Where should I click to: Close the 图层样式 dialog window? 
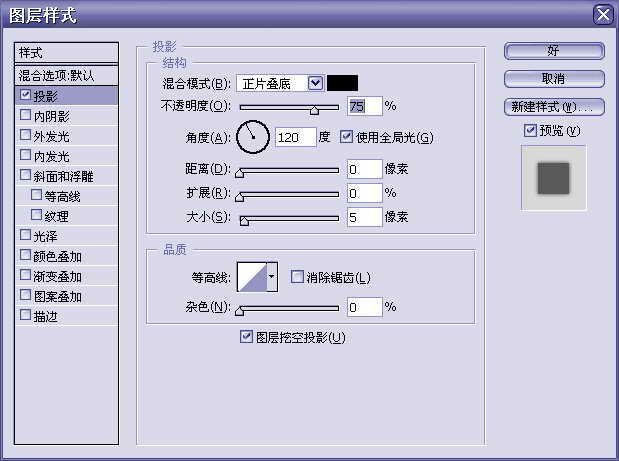pyautogui.click(x=602, y=14)
